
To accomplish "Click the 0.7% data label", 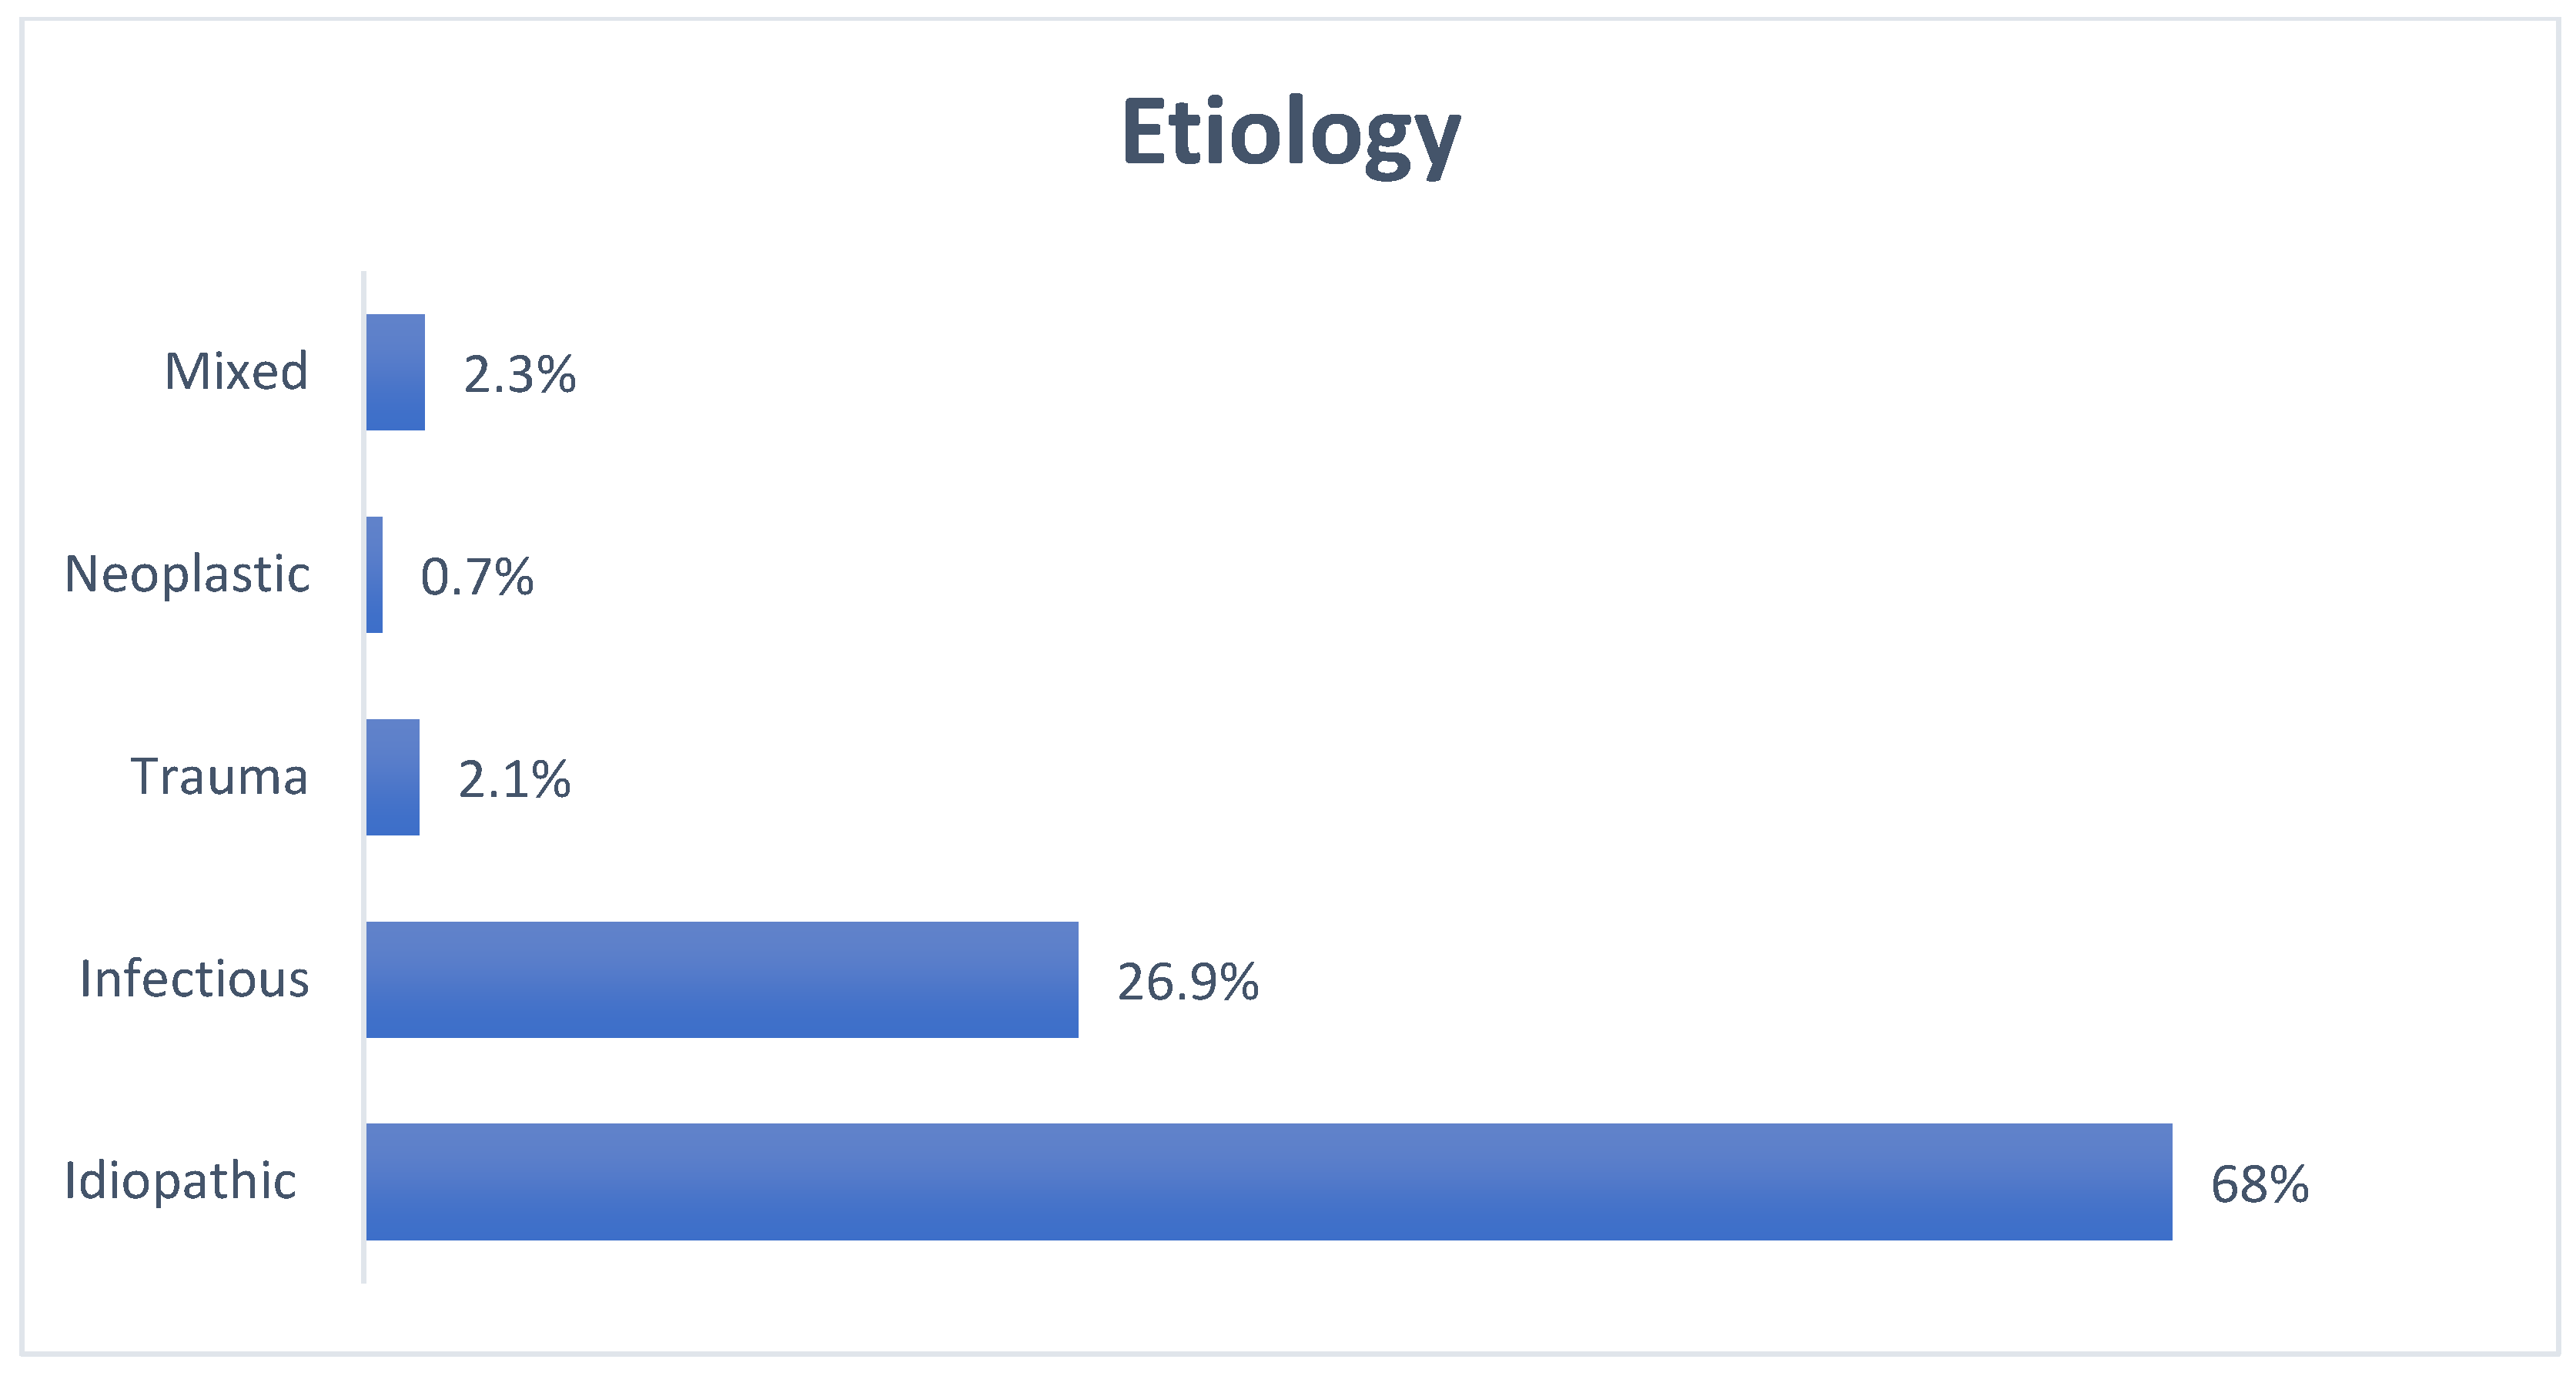I will coord(477,578).
